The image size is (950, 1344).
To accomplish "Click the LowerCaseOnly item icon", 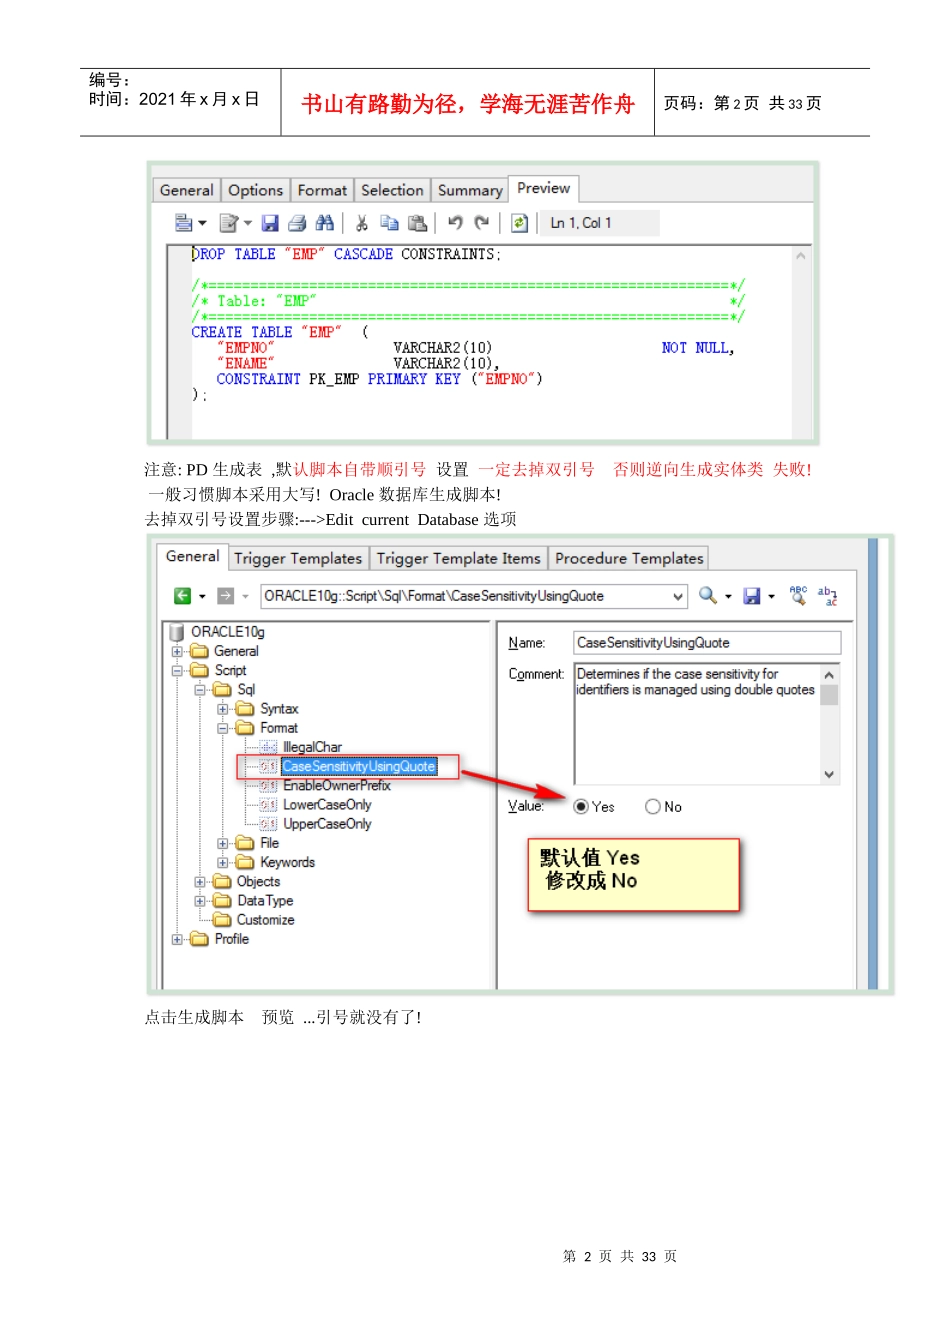I will (268, 805).
